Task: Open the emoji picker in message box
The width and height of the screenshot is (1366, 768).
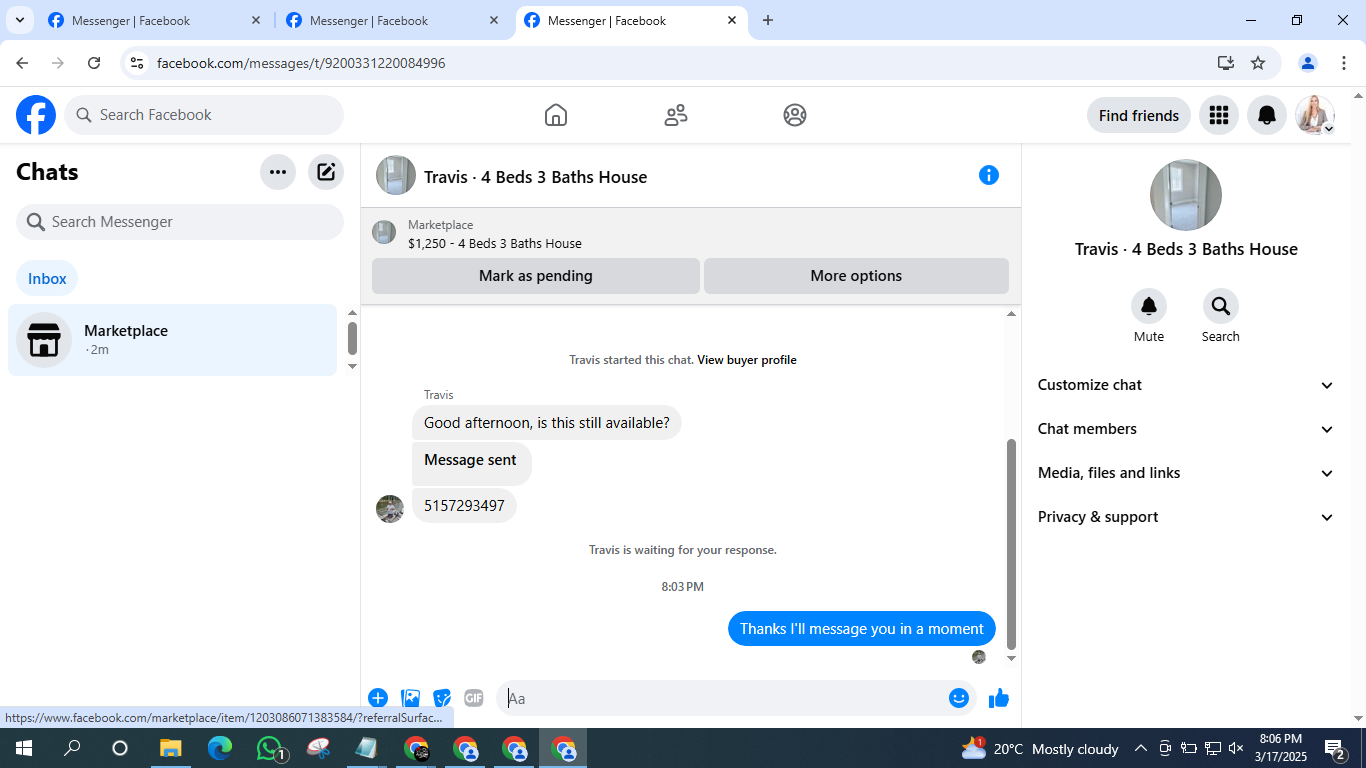Action: pos(959,698)
